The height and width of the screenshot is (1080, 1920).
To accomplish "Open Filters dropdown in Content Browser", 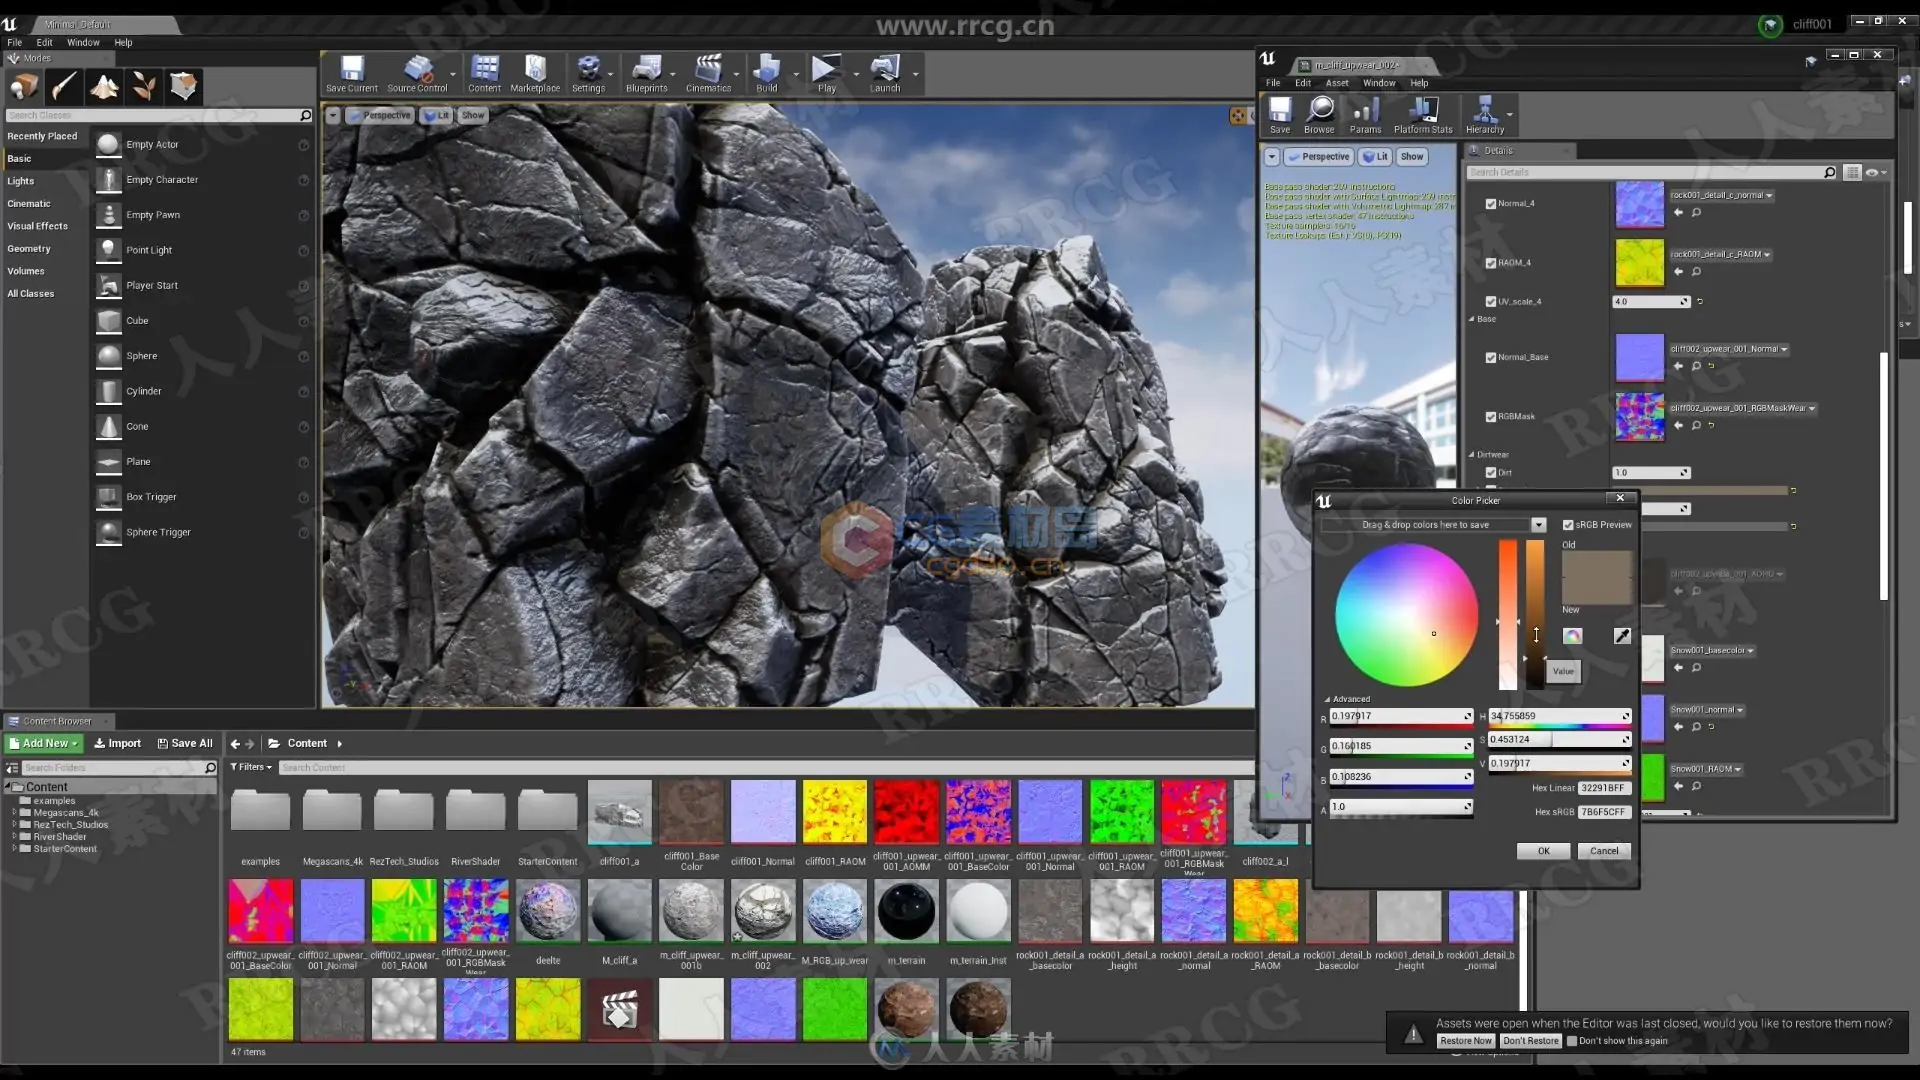I will tap(251, 767).
